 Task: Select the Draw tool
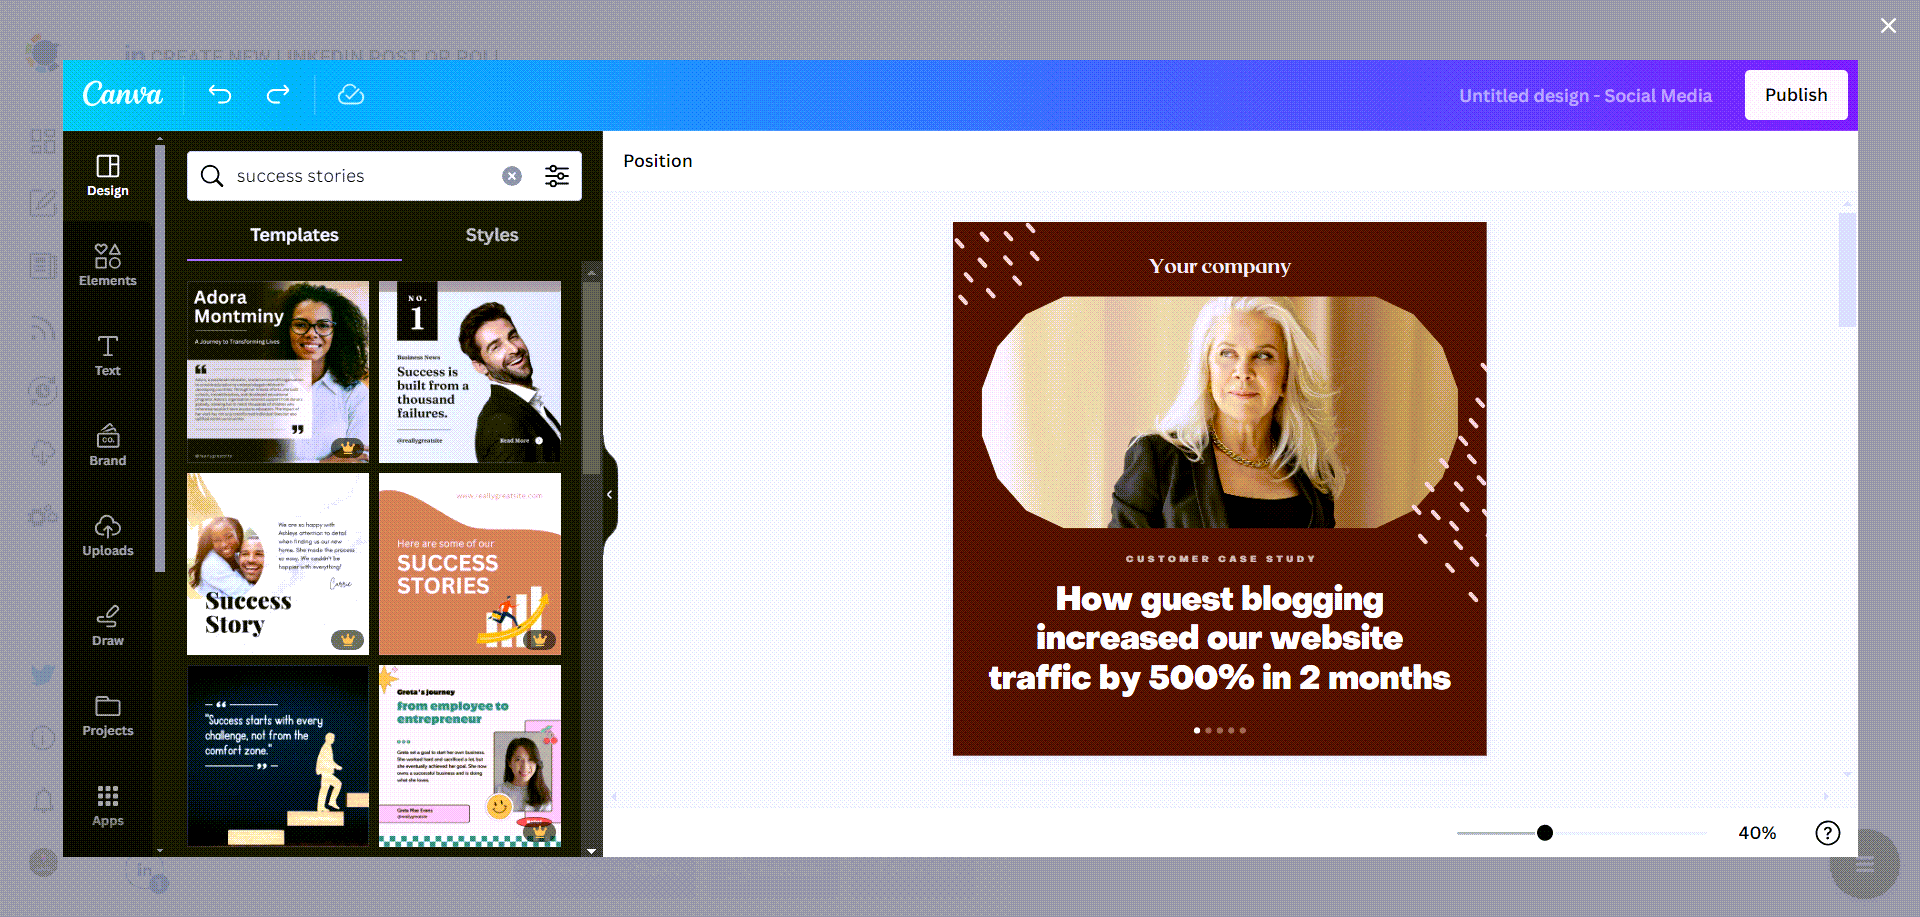point(107,626)
